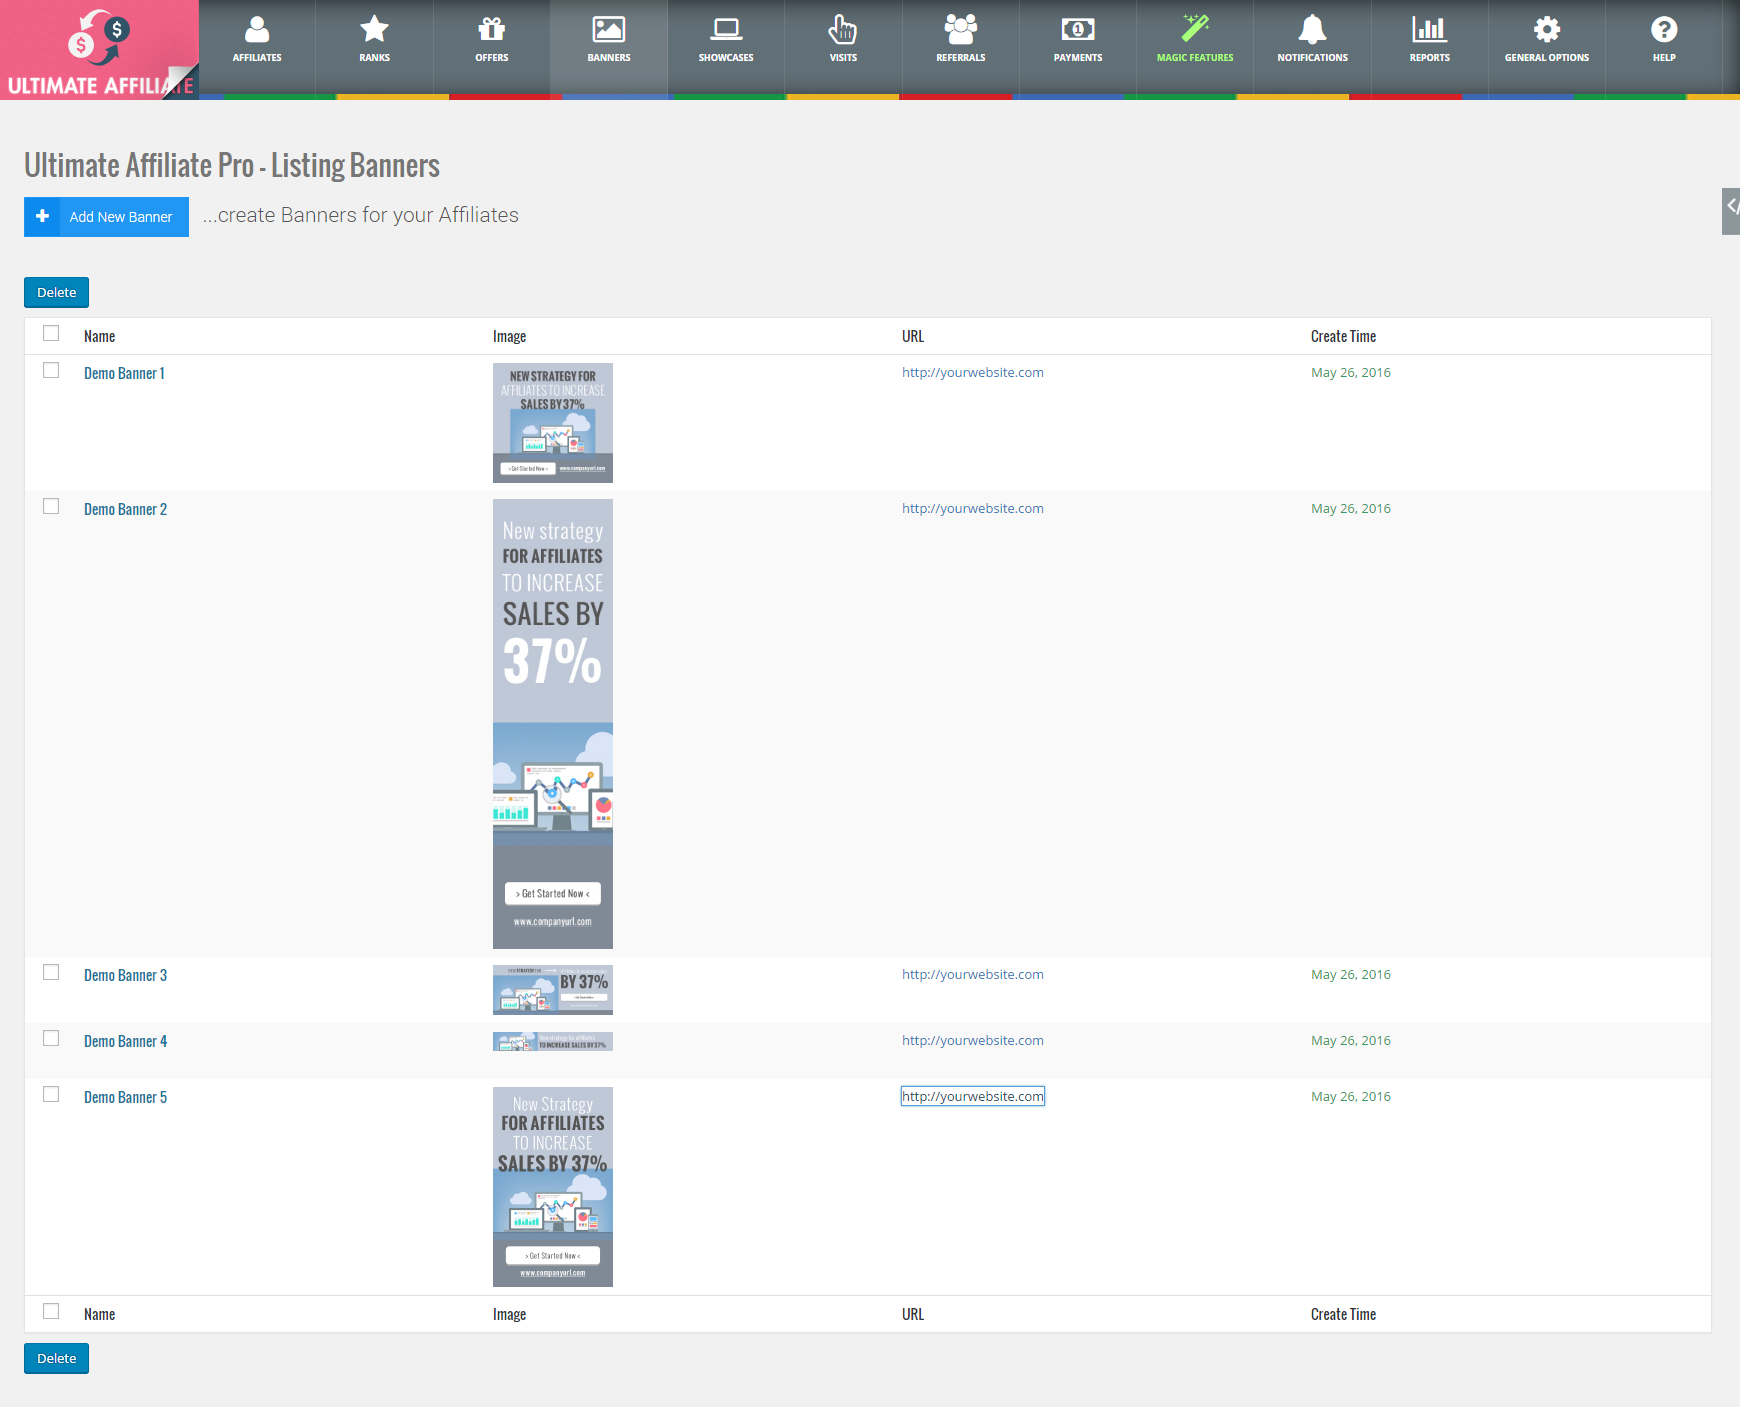Check the Demo Banner 4 checkbox

tap(51, 1038)
